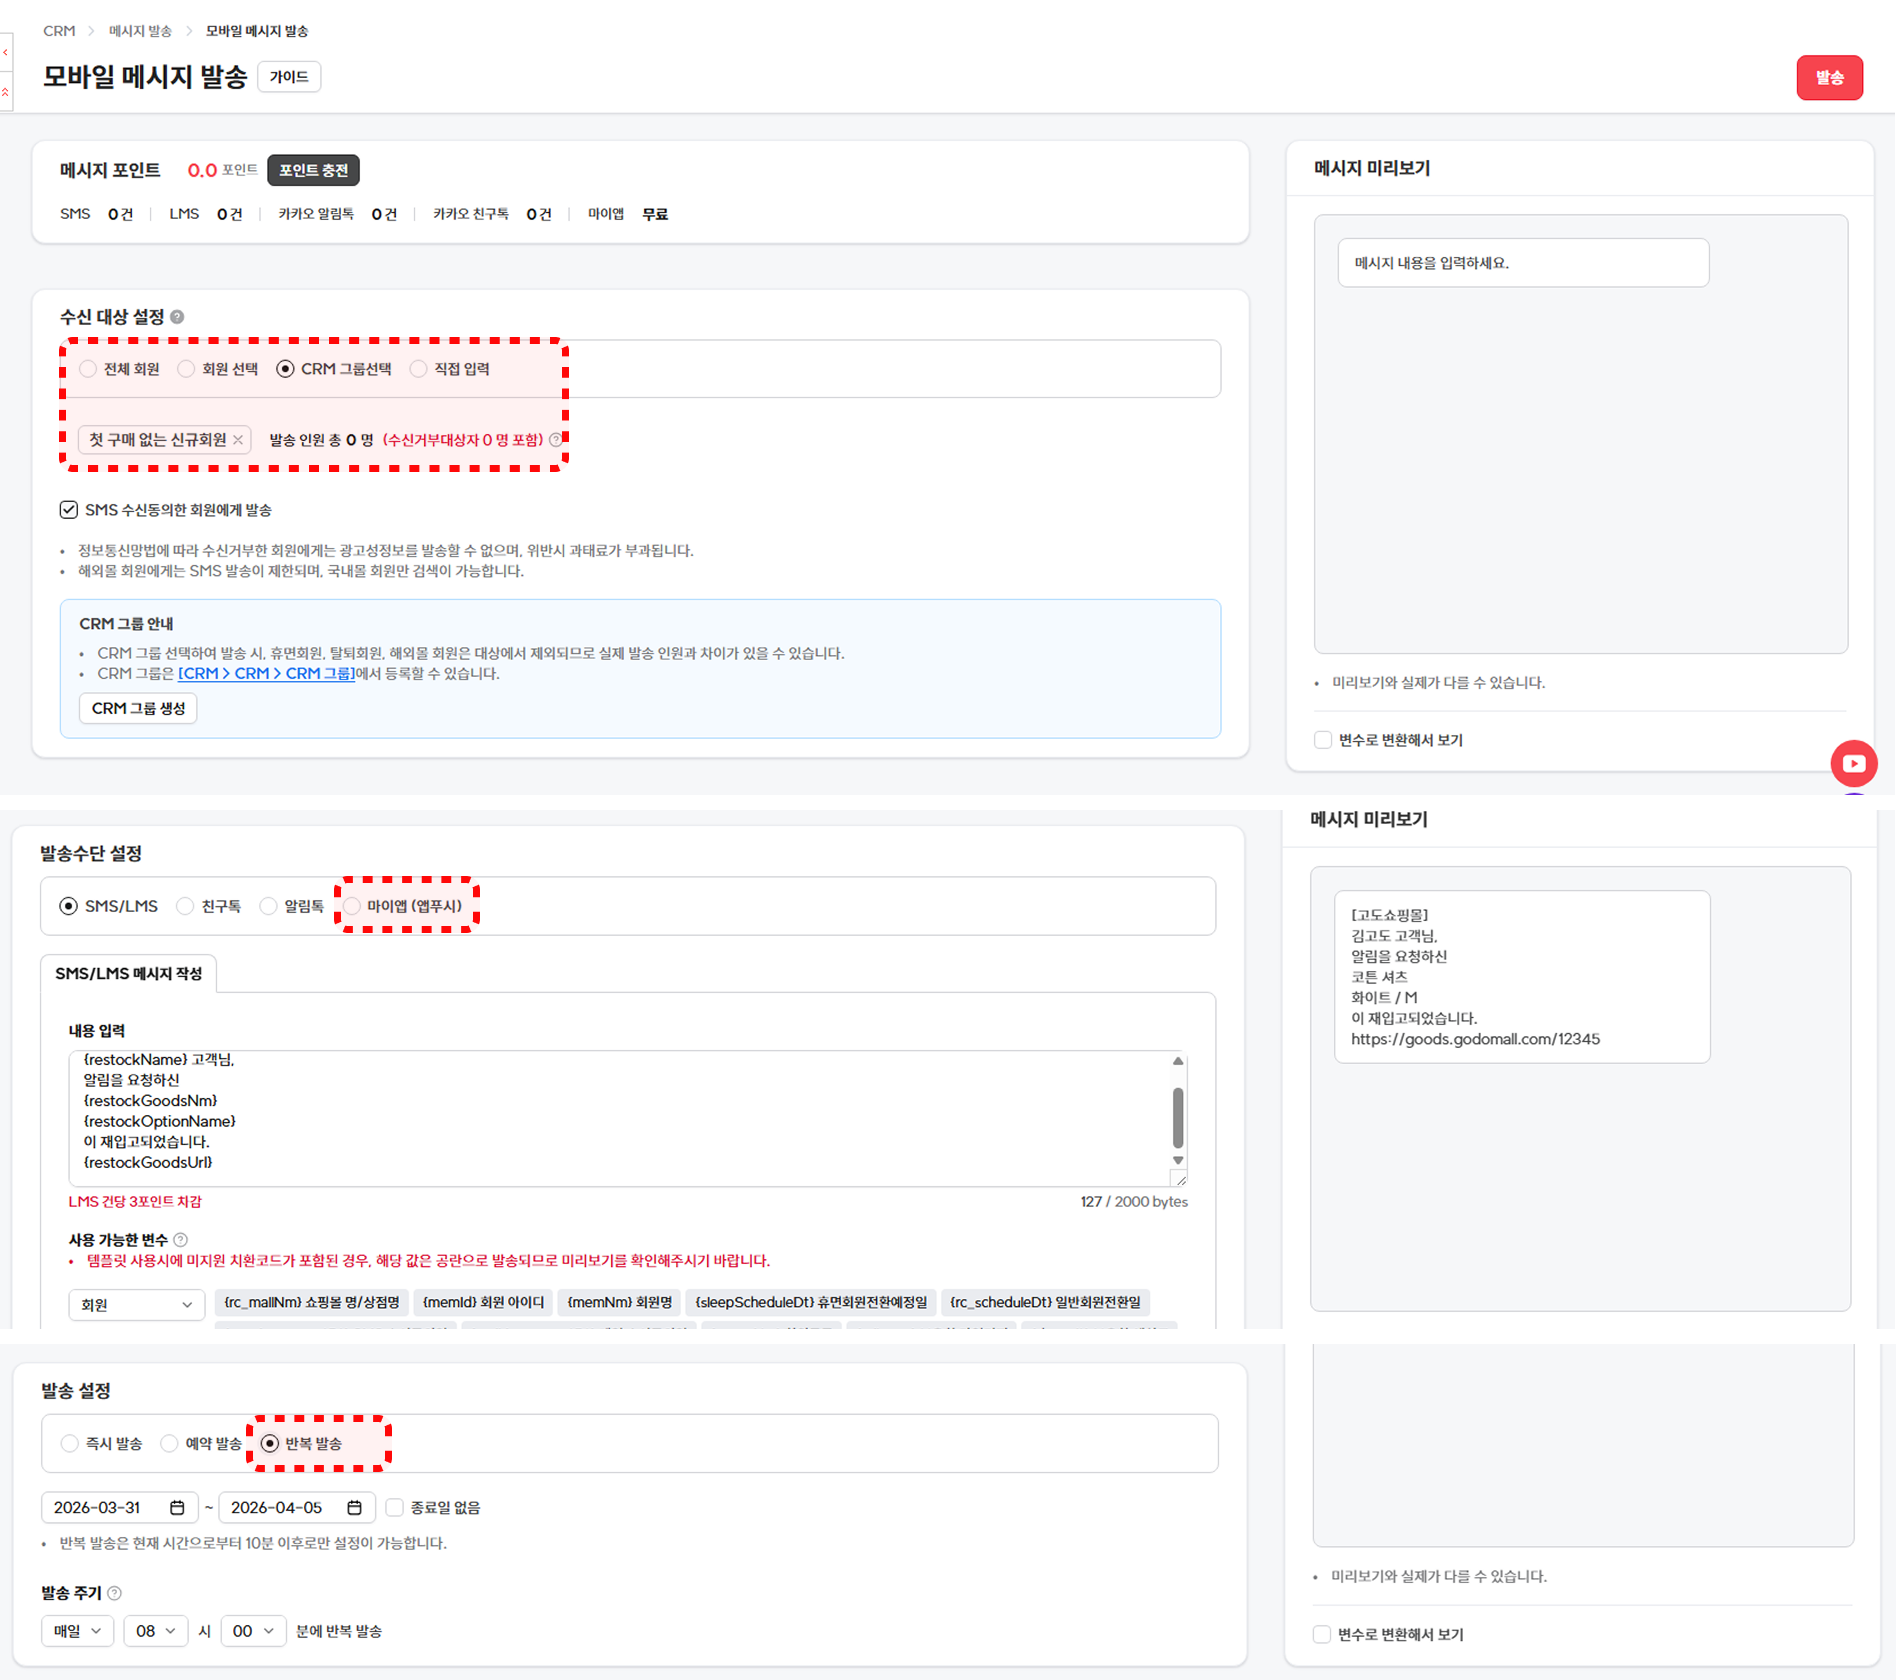Toggle 'SMS 수신동의한 회원에게 발송' checkbox
Viewport: 1896px width, 1680px height.
(x=69, y=510)
